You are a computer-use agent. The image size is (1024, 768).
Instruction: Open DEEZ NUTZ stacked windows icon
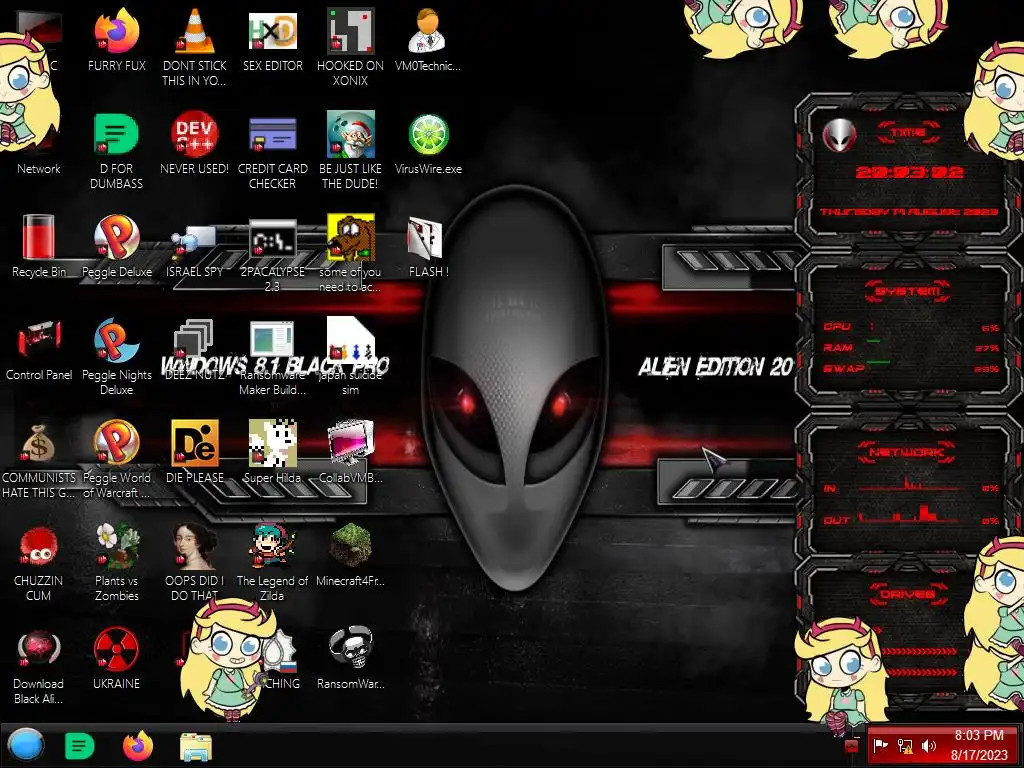coord(195,338)
